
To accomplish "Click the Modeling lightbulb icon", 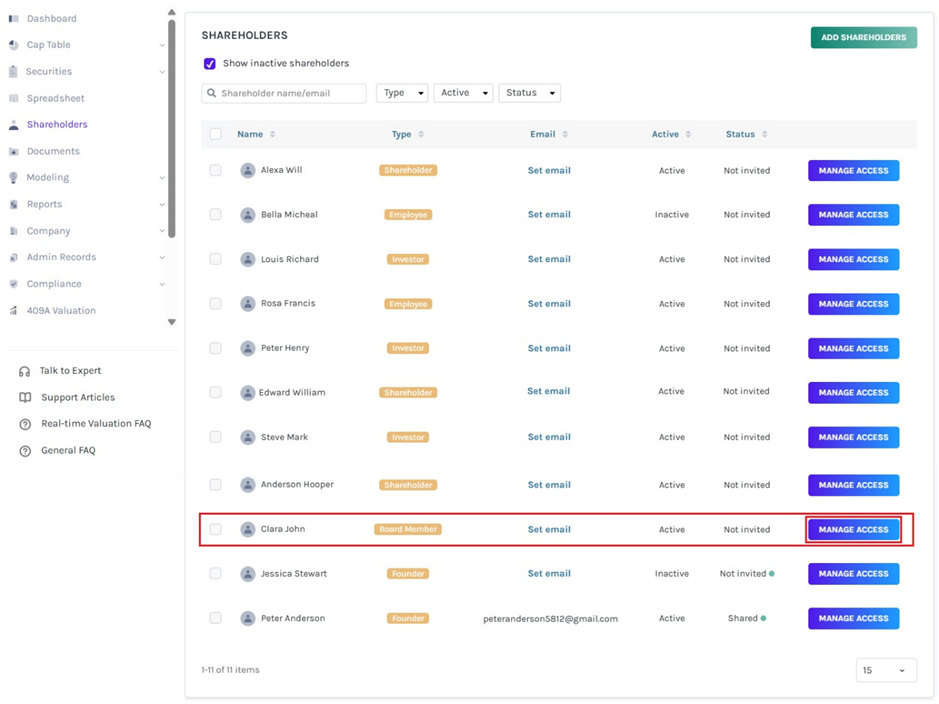I will [x=13, y=178].
